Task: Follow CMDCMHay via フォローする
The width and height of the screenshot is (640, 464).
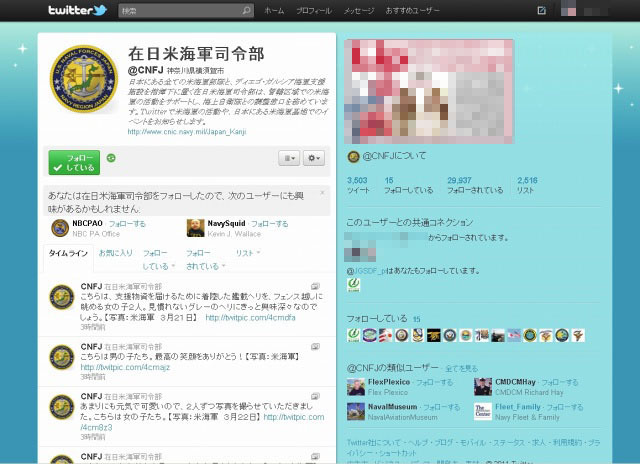Action: 560,382
